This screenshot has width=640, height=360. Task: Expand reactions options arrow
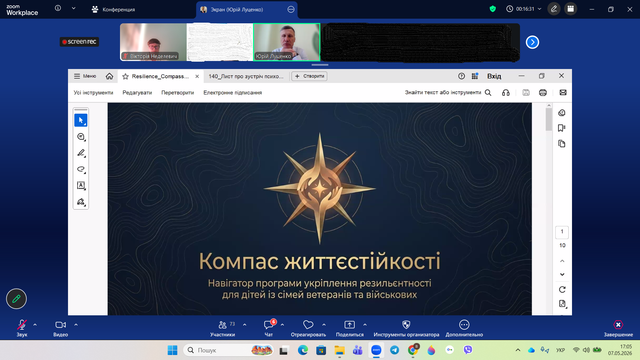(x=324, y=325)
